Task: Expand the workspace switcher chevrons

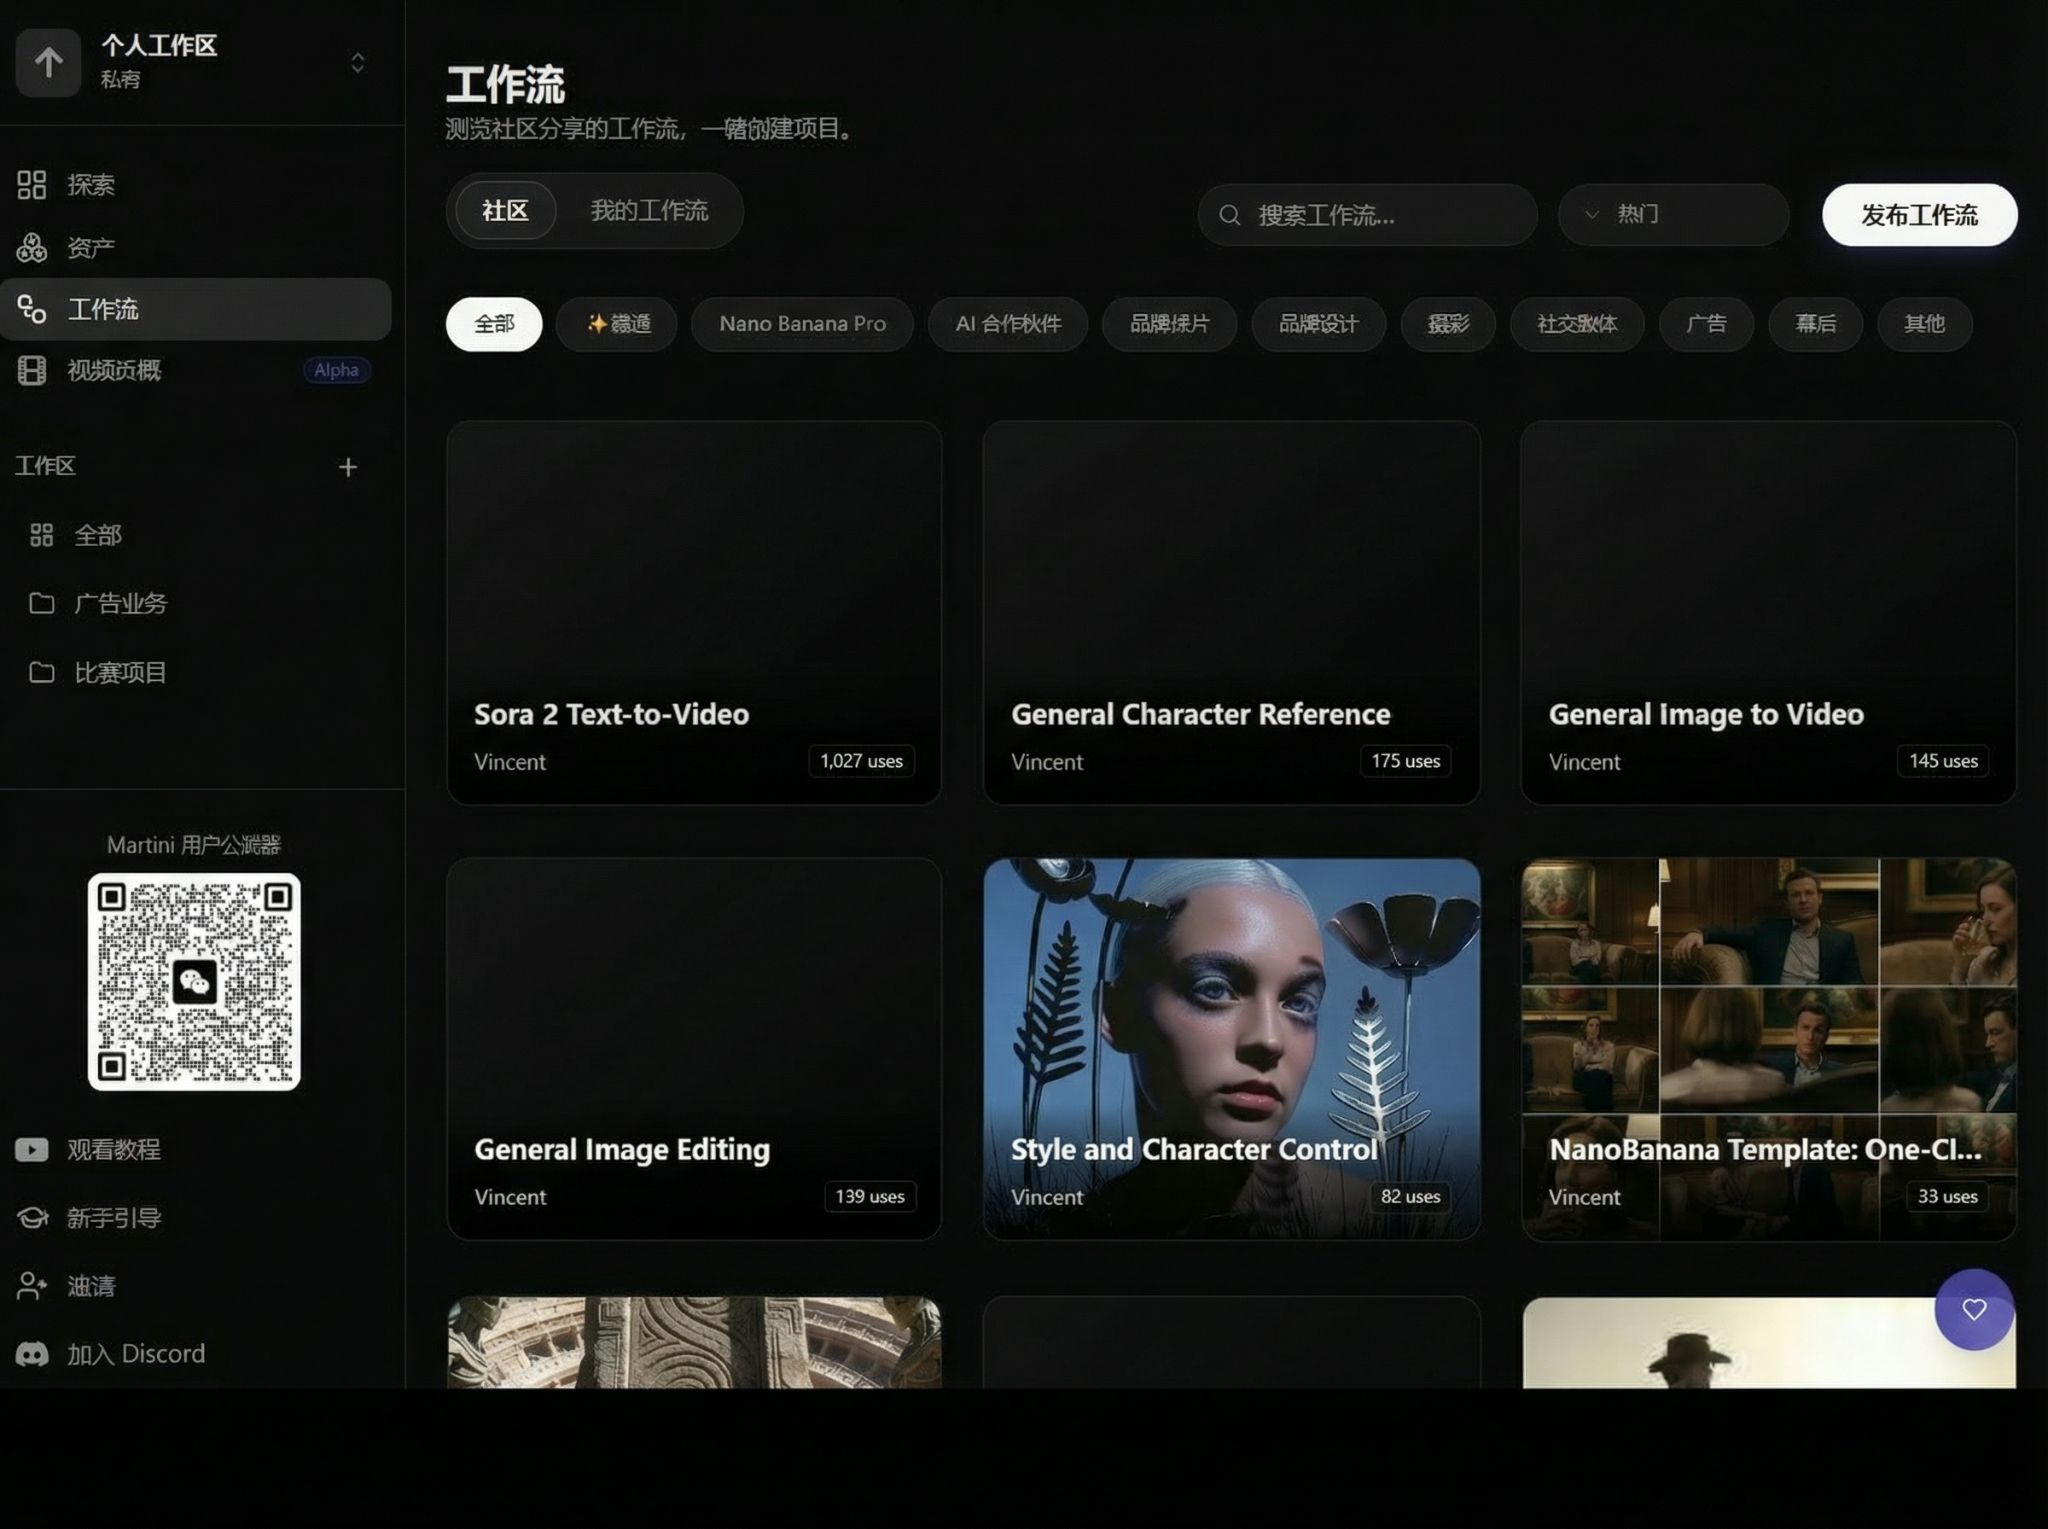Action: [x=358, y=63]
